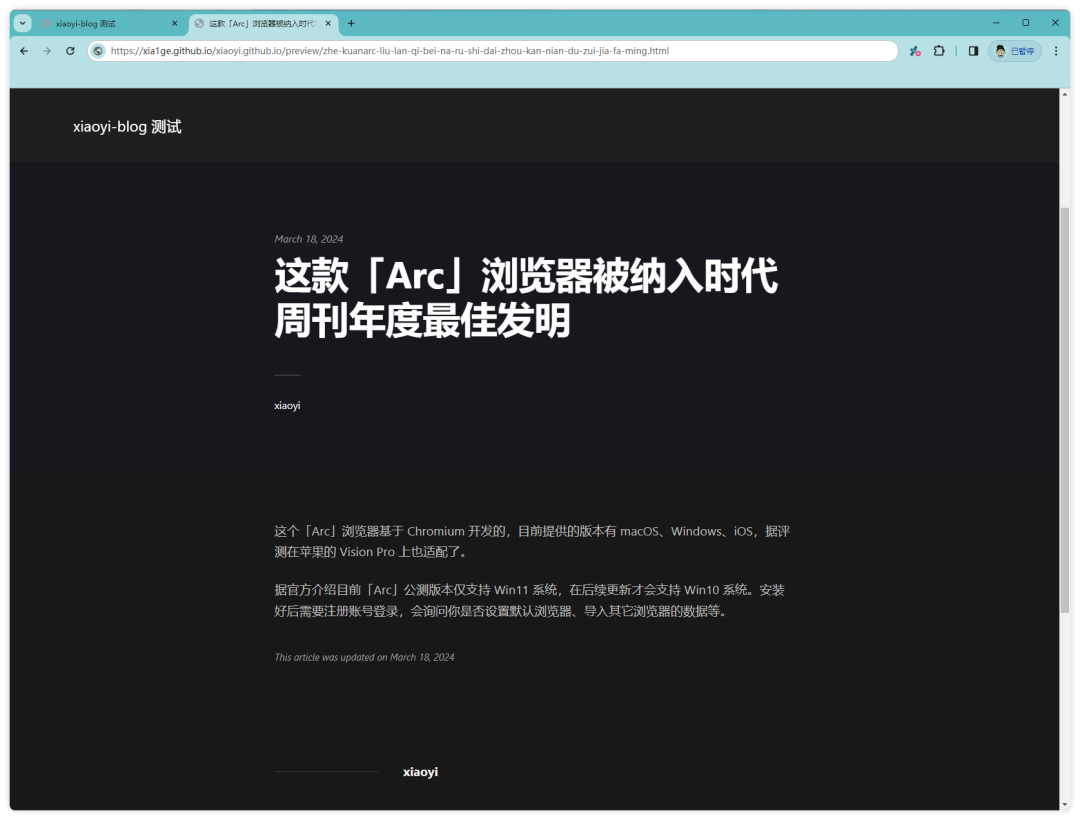
Task: Navigate back using the back arrow
Action: click(24, 51)
